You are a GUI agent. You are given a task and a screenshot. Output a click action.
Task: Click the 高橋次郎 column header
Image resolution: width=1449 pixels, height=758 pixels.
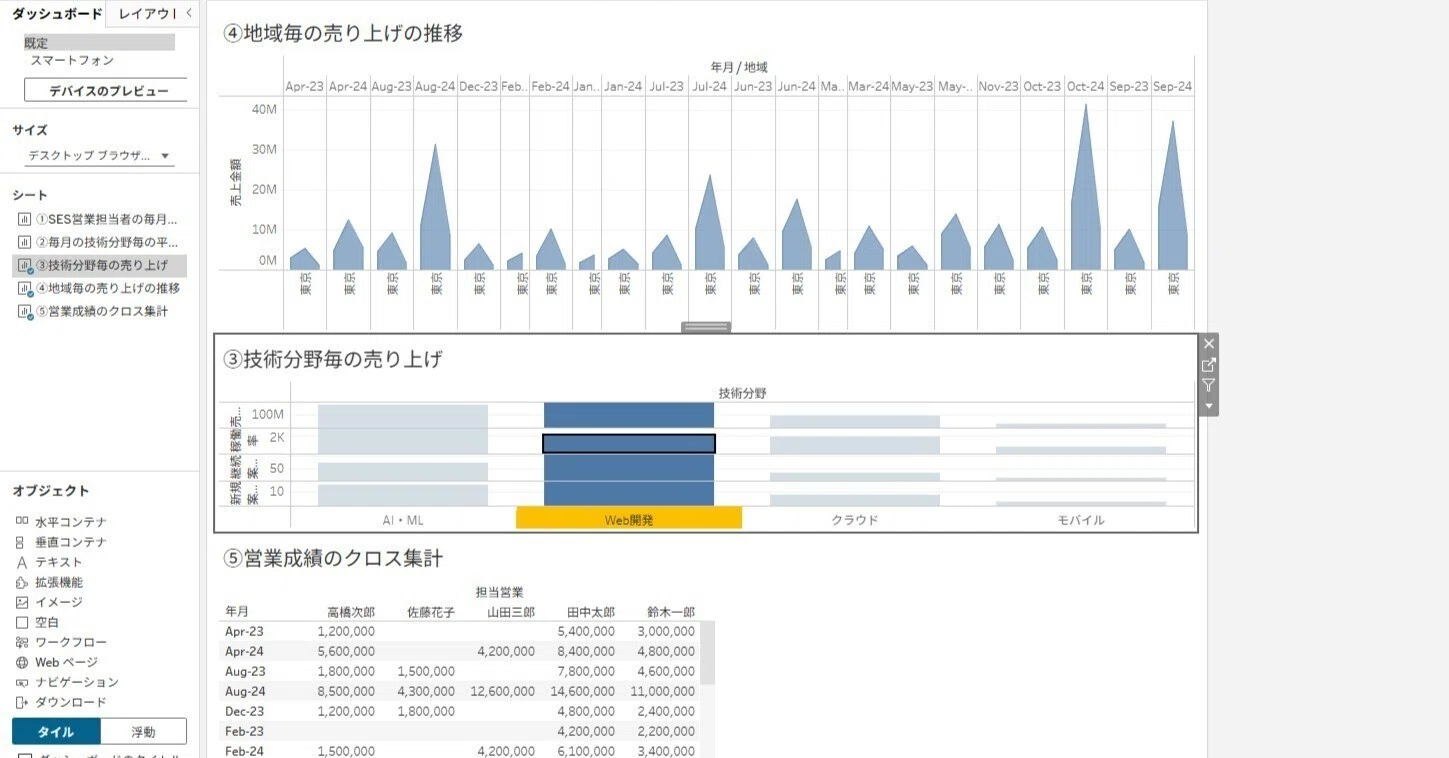[351, 612]
